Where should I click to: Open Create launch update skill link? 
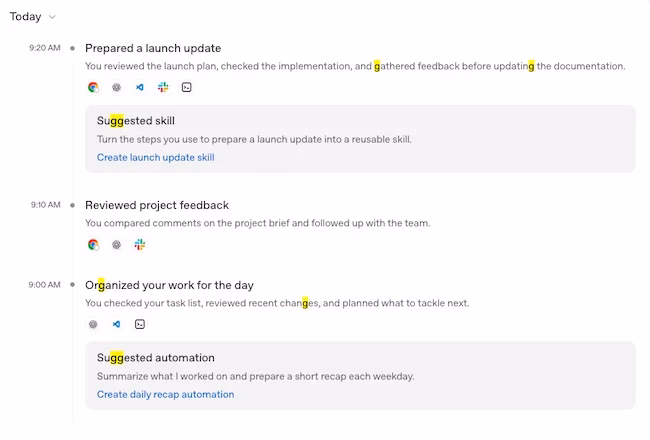[x=155, y=158]
